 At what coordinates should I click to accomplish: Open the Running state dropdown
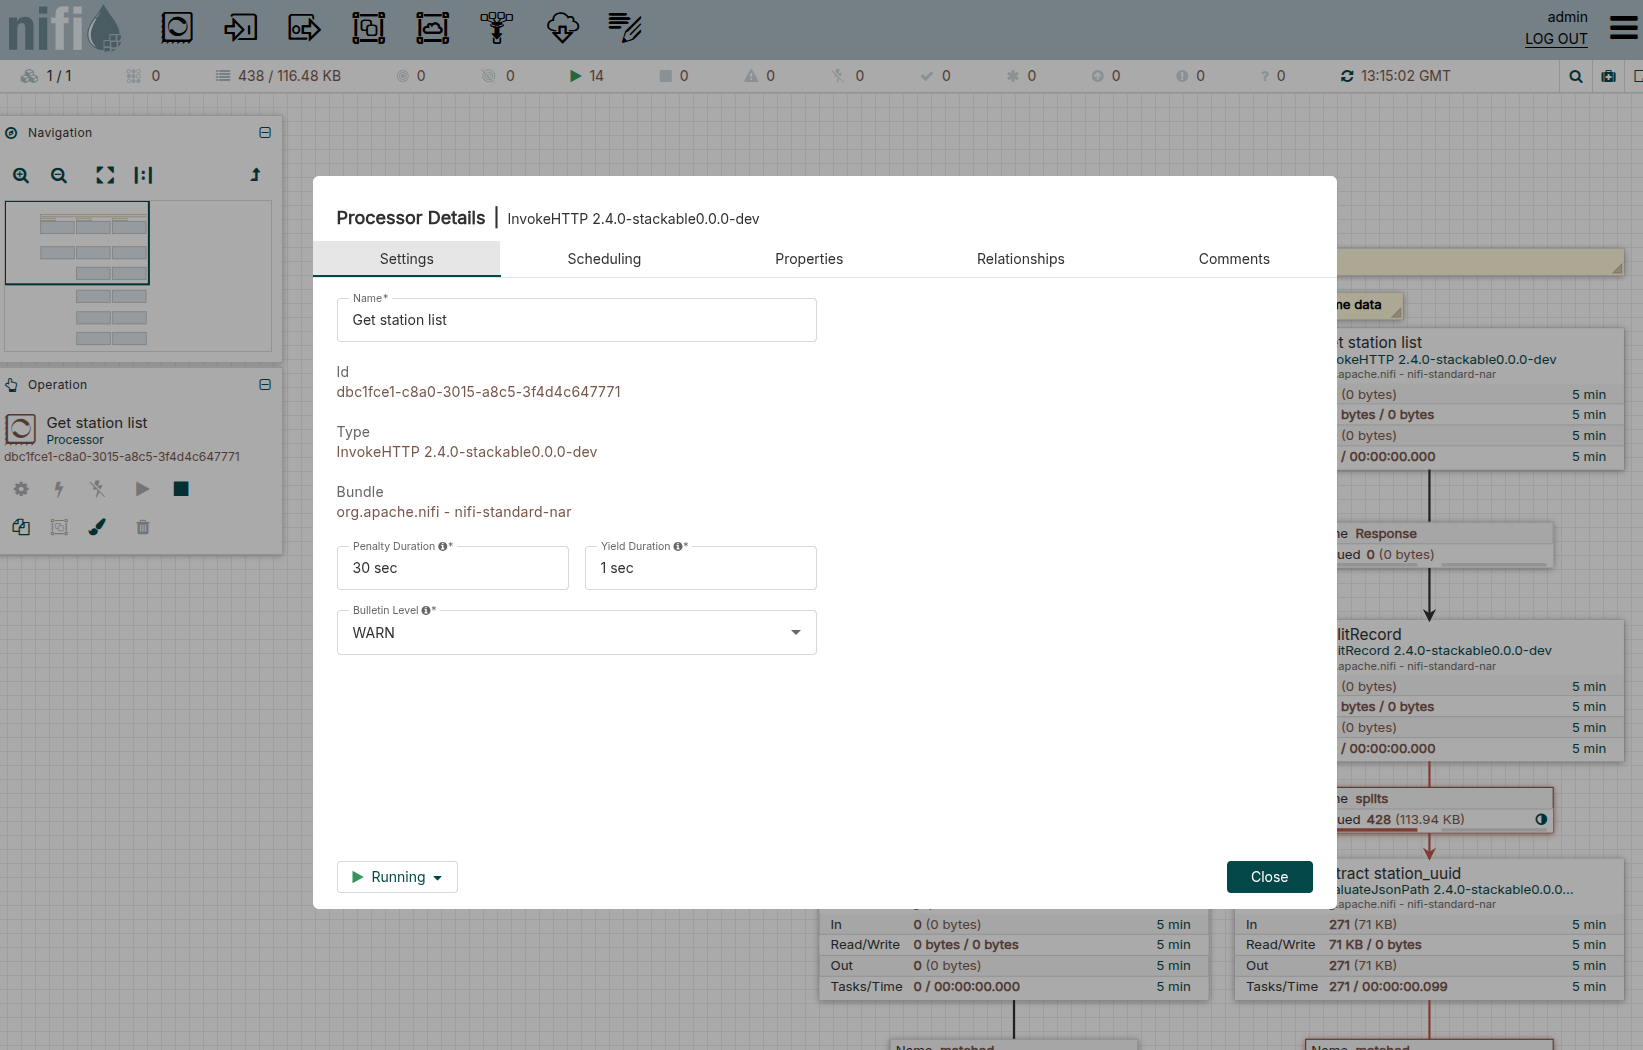pos(397,877)
